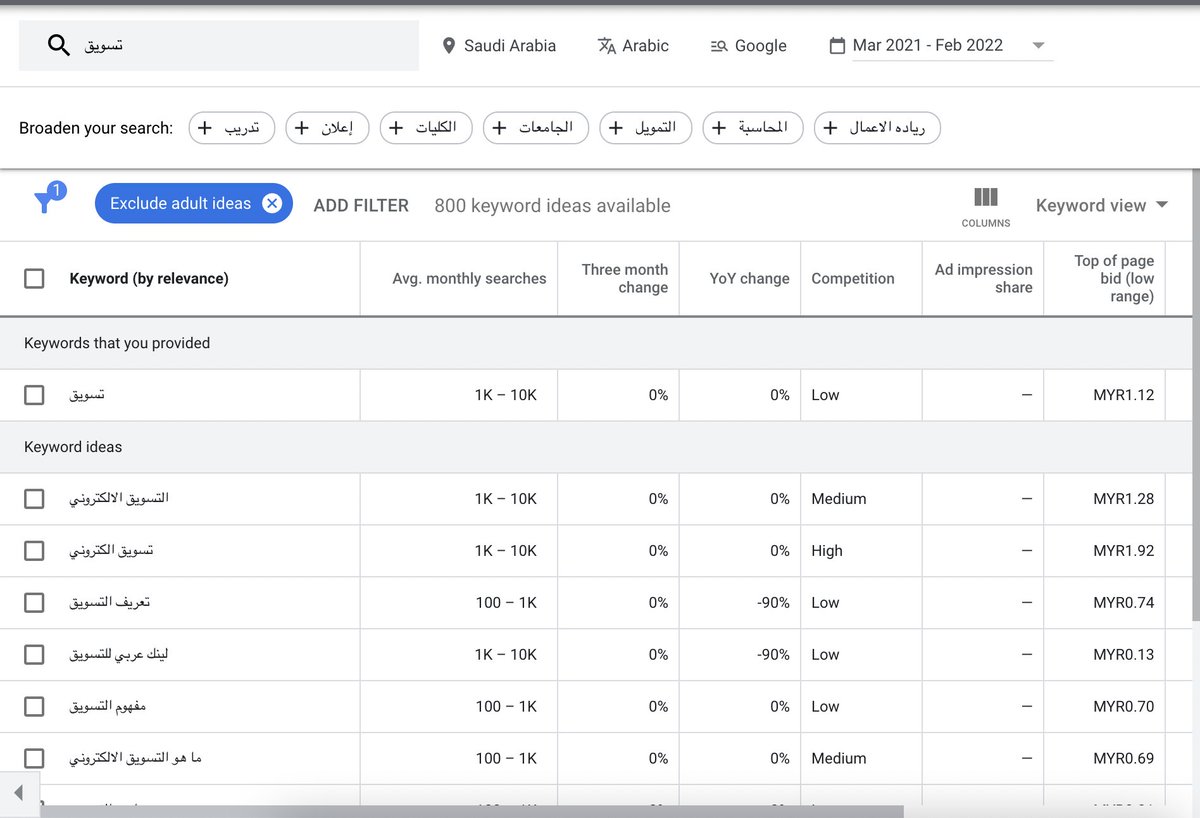Check the لينك عربي للتسويق keyword row

(x=34, y=655)
